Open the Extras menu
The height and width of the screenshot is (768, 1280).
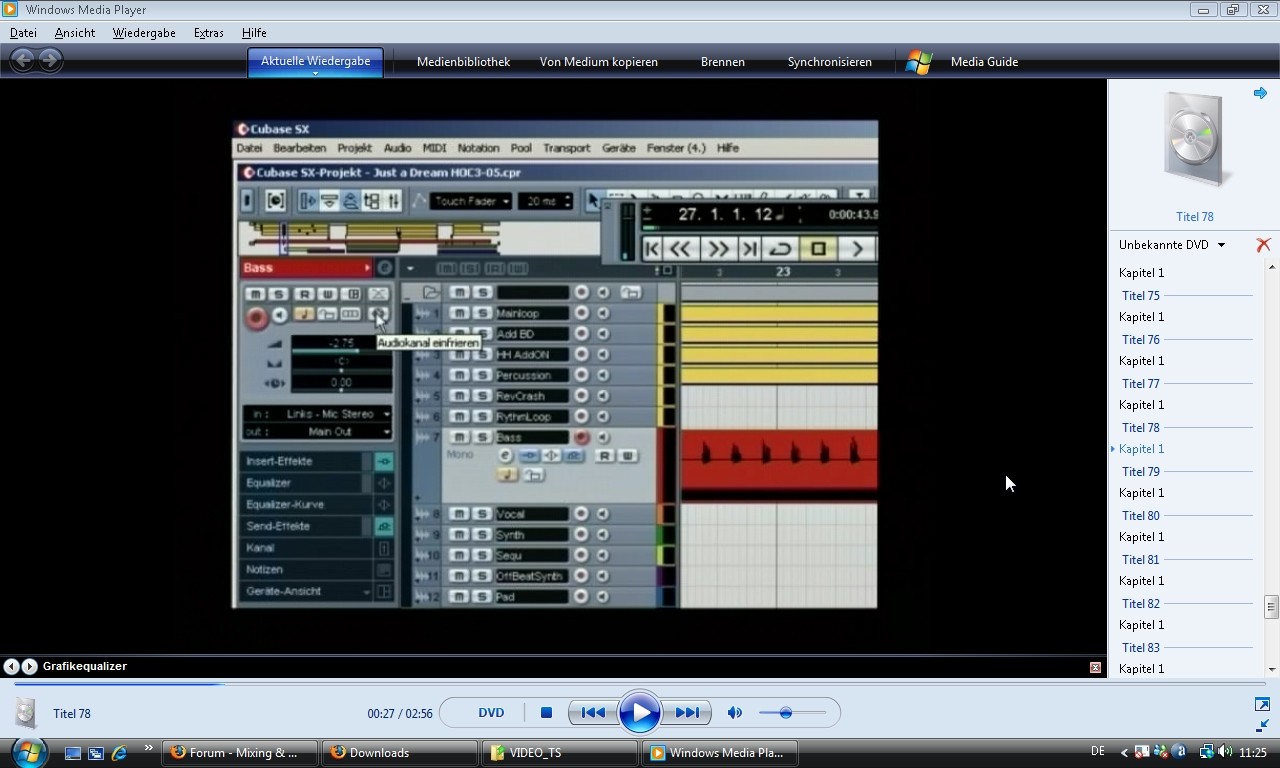[208, 33]
